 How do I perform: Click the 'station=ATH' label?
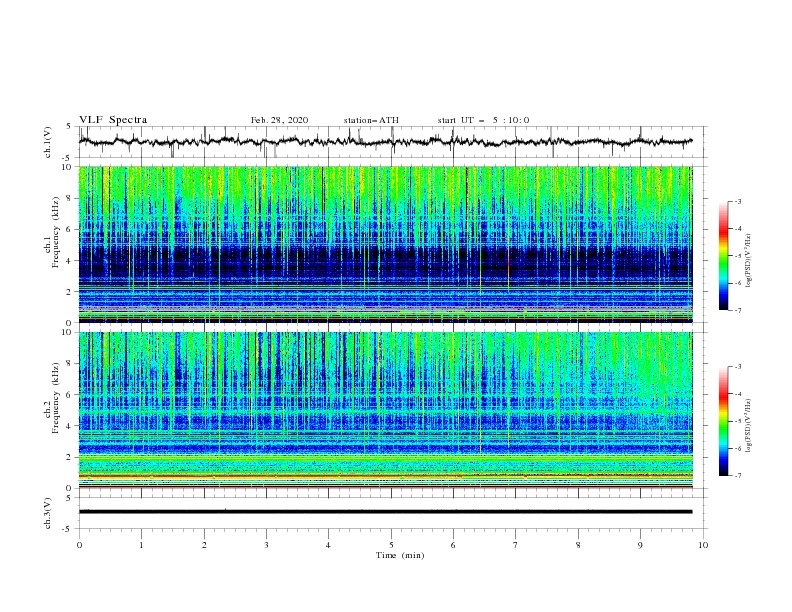tap(371, 120)
